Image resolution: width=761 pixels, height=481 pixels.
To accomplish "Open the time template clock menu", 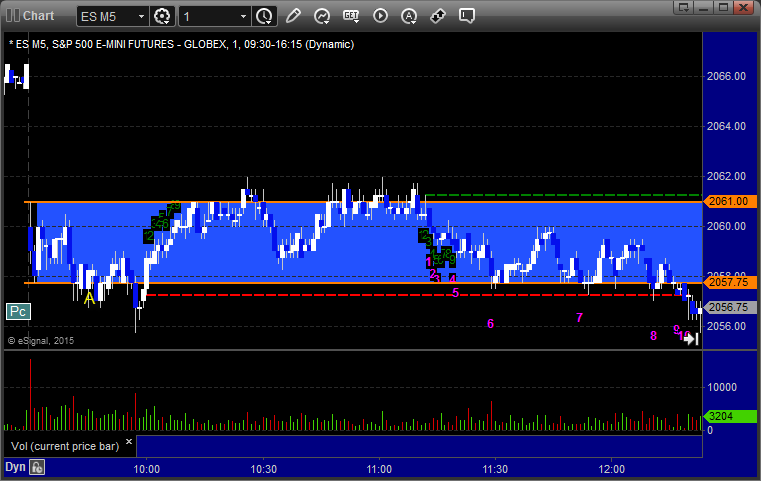I will [264, 16].
